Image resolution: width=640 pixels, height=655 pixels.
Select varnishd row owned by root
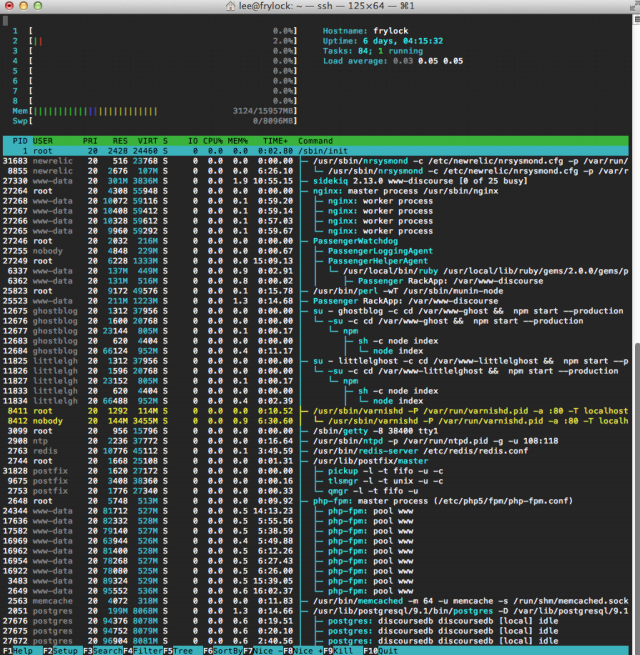315,411
